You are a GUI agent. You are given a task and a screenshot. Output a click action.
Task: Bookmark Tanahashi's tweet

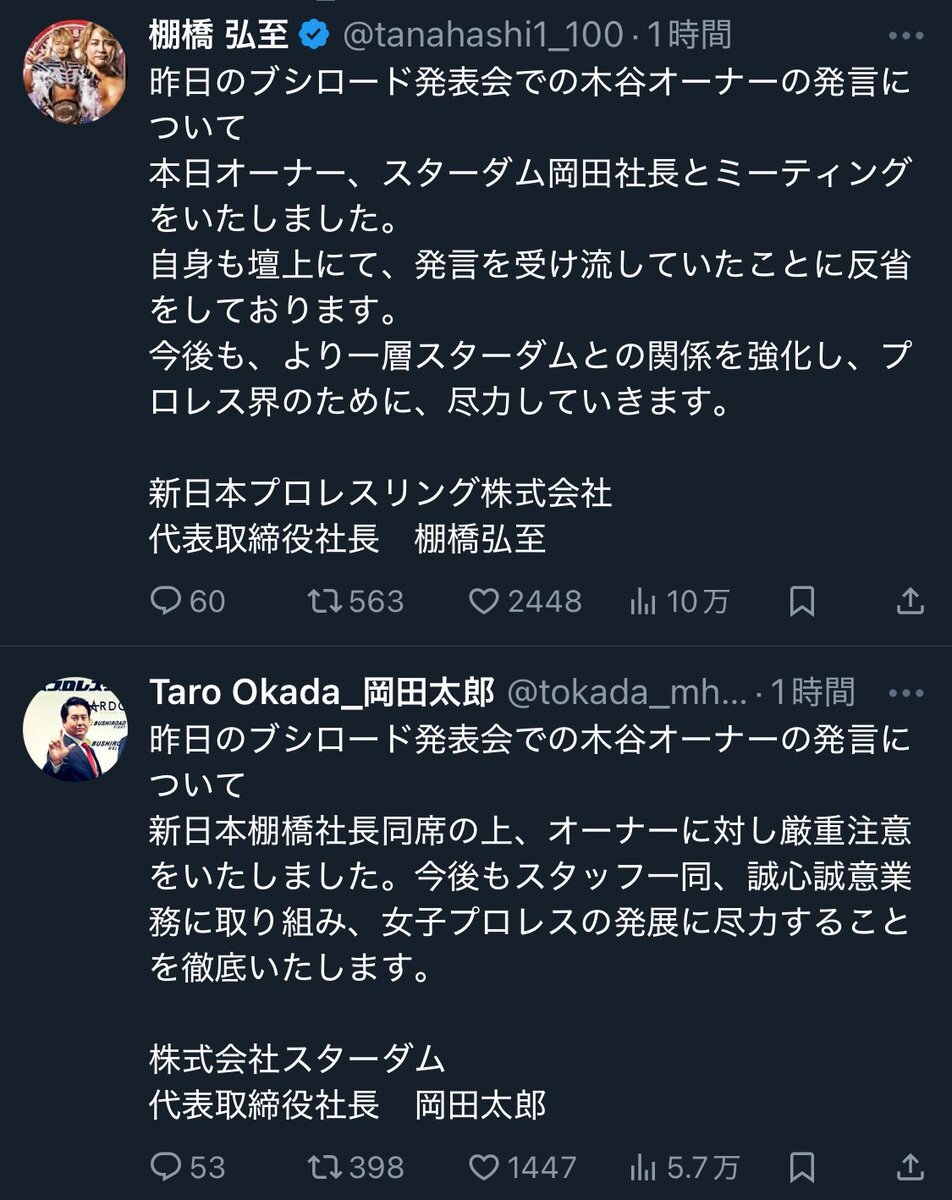click(801, 600)
